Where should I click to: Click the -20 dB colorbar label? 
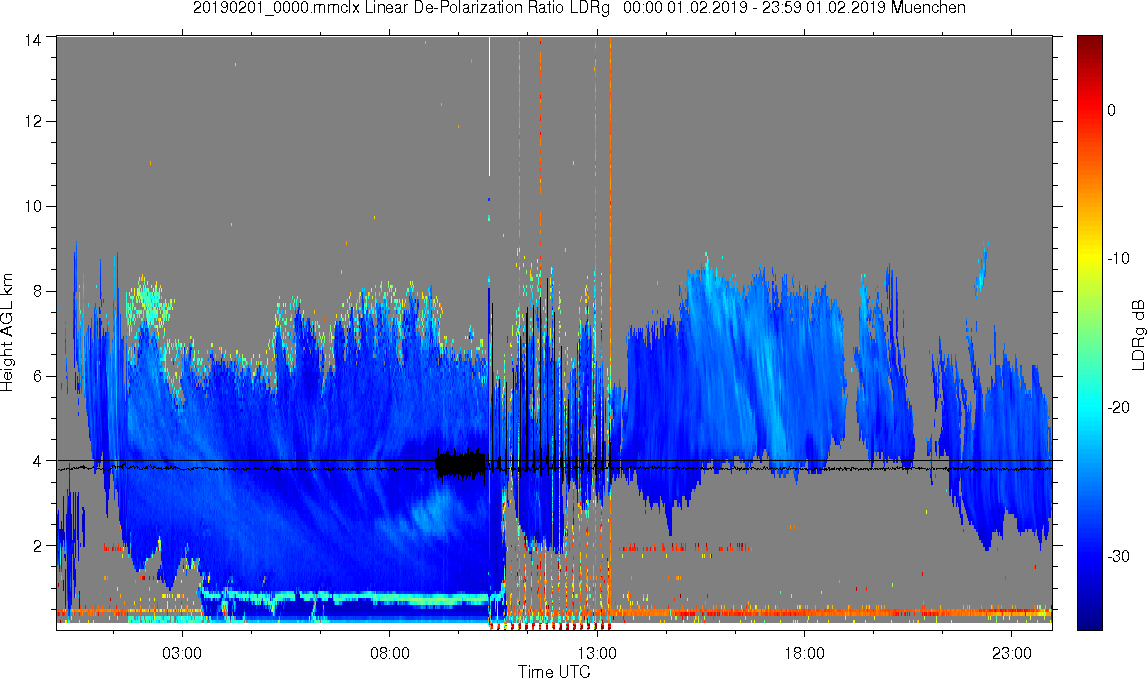(1118, 407)
